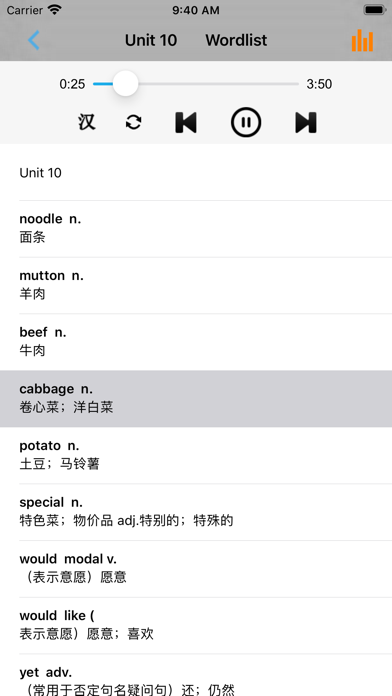Toggle the 汉 Chinese translation display
The width and height of the screenshot is (392, 696).
tap(87, 122)
